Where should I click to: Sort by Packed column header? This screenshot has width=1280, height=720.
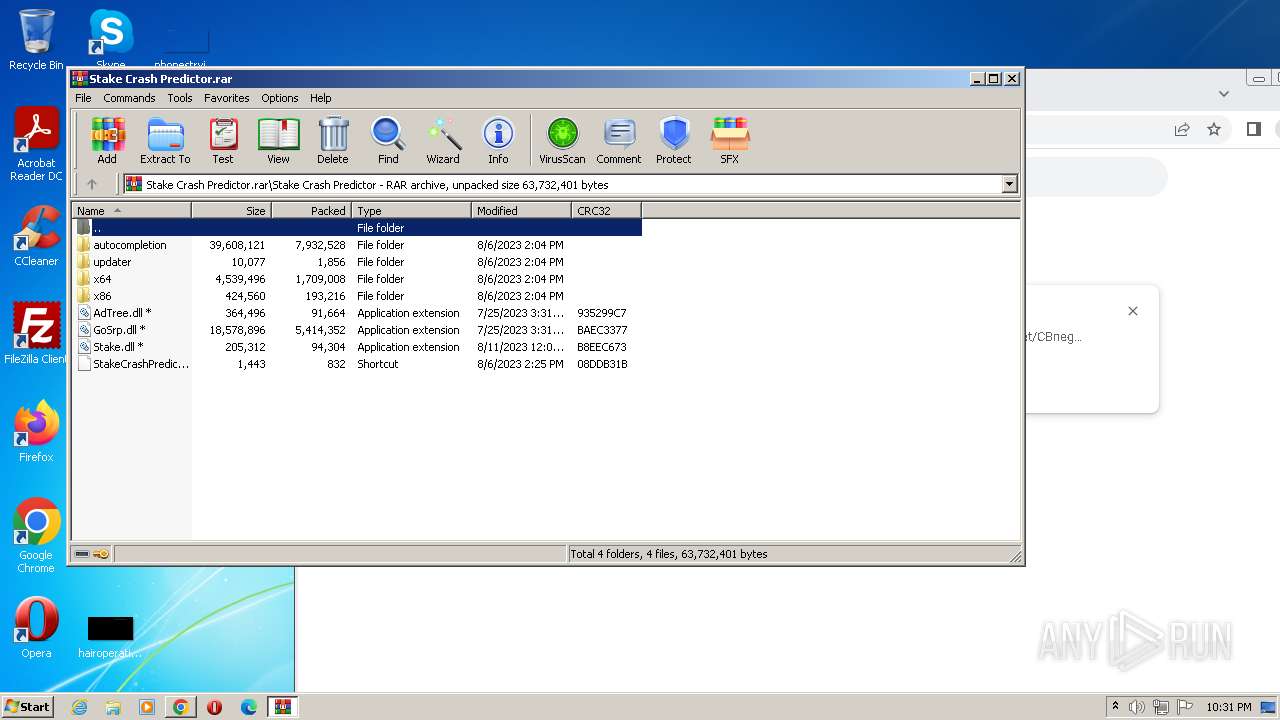pos(312,210)
